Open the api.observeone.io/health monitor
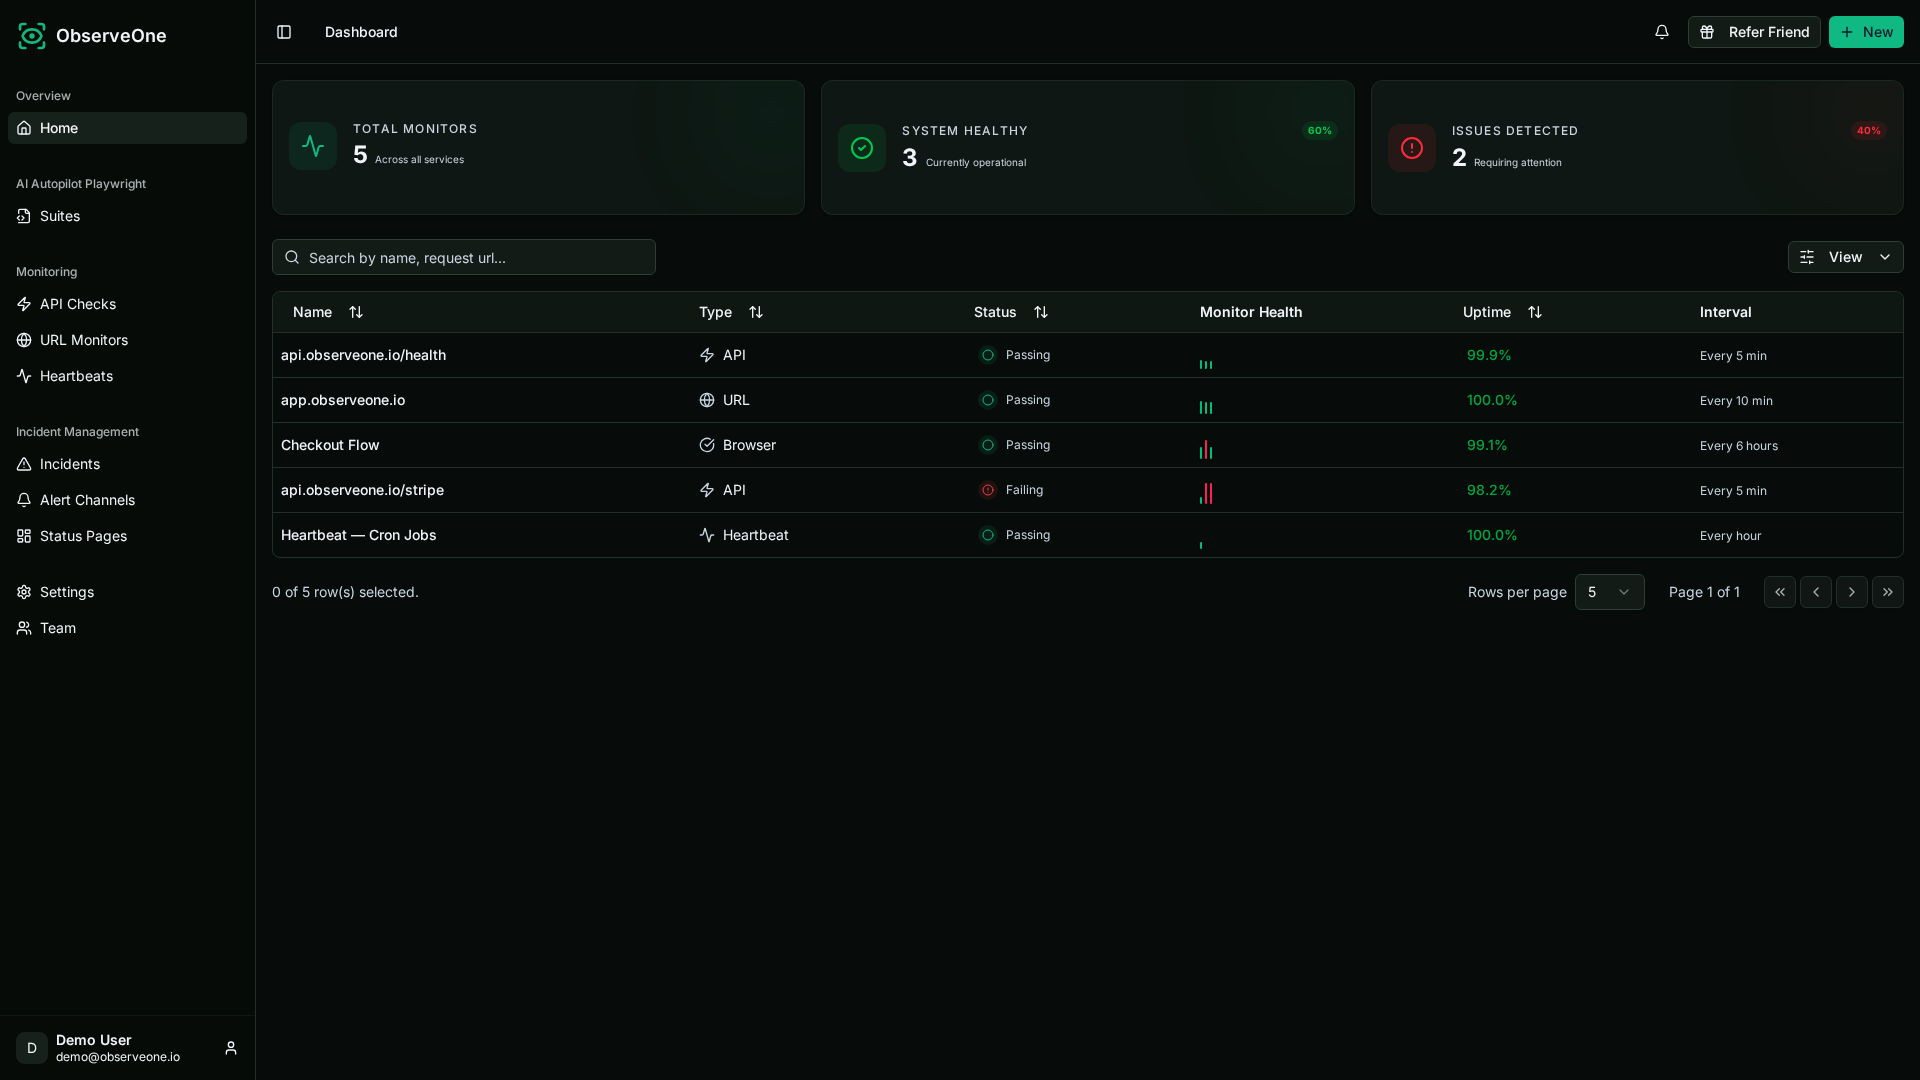 point(363,355)
